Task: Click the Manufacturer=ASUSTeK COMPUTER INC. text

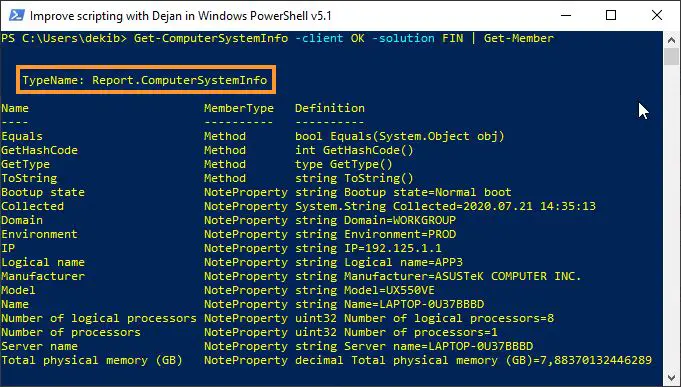Action: (463, 276)
